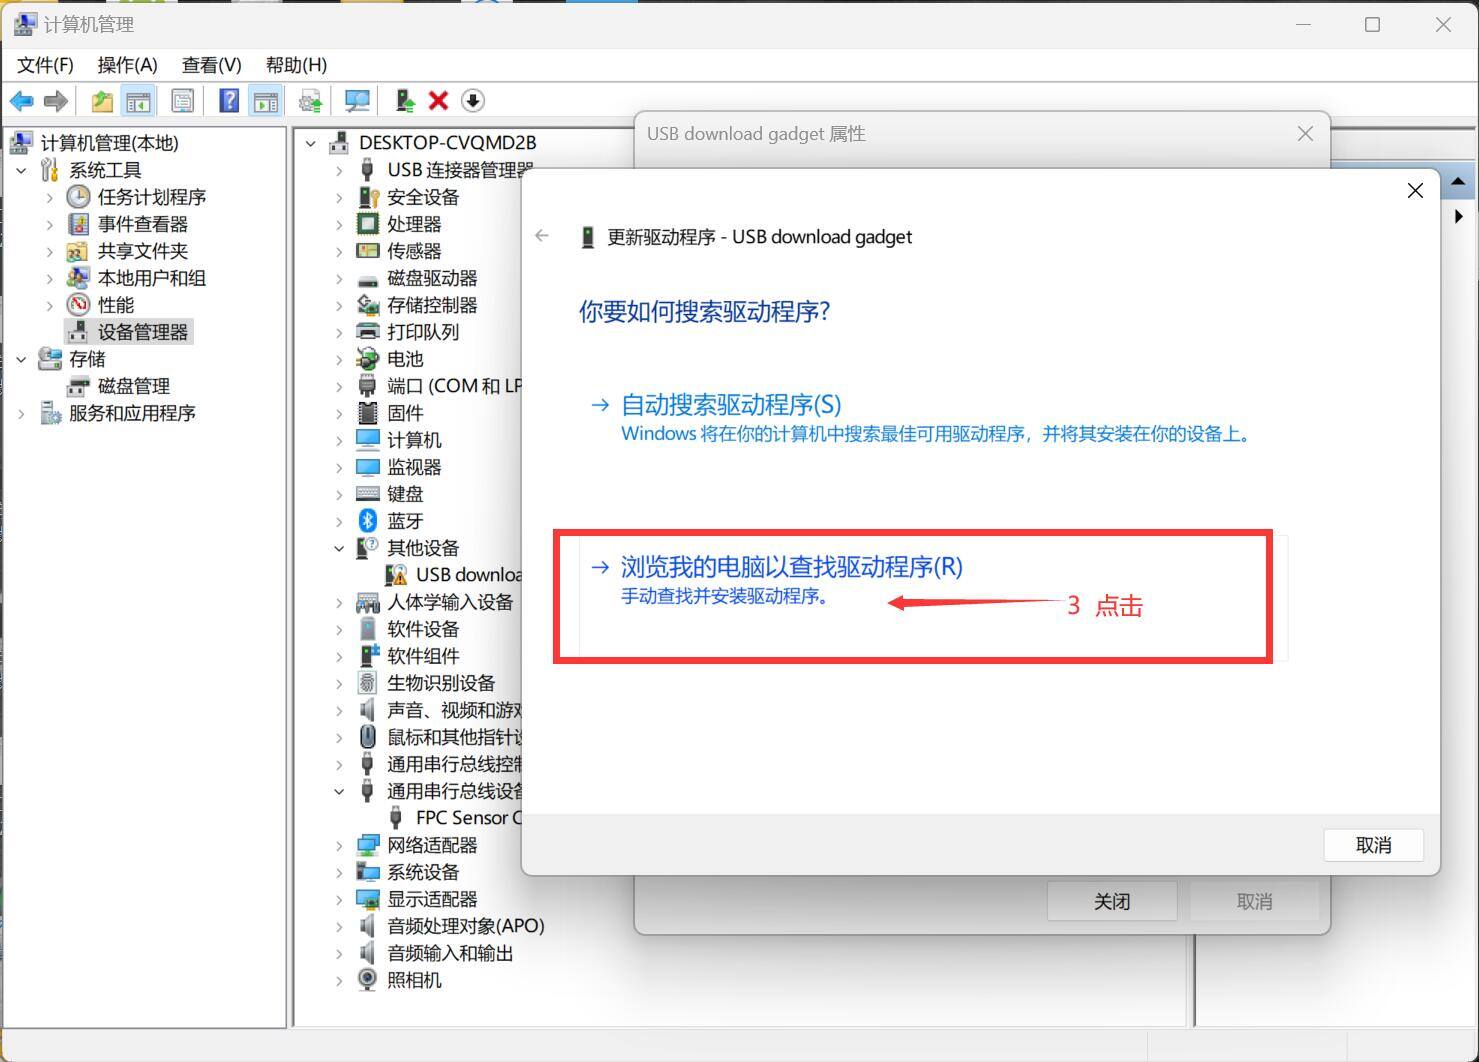Click the Update driver gear toolbar icon
Screen dimensions: 1479x1062
[x=310, y=101]
